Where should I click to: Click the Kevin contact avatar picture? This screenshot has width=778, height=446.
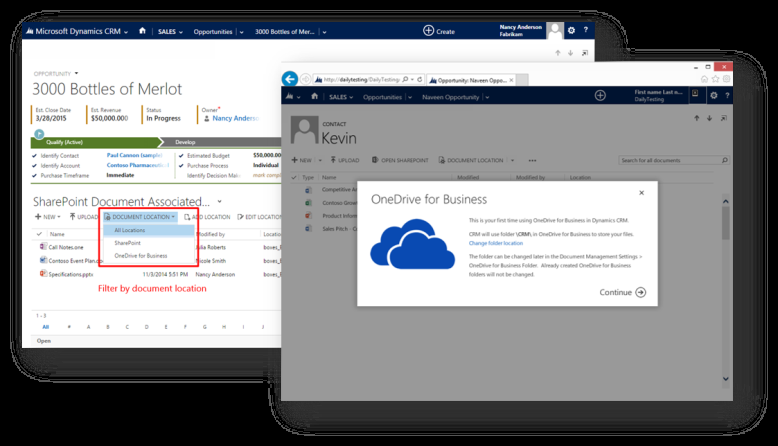coord(304,130)
